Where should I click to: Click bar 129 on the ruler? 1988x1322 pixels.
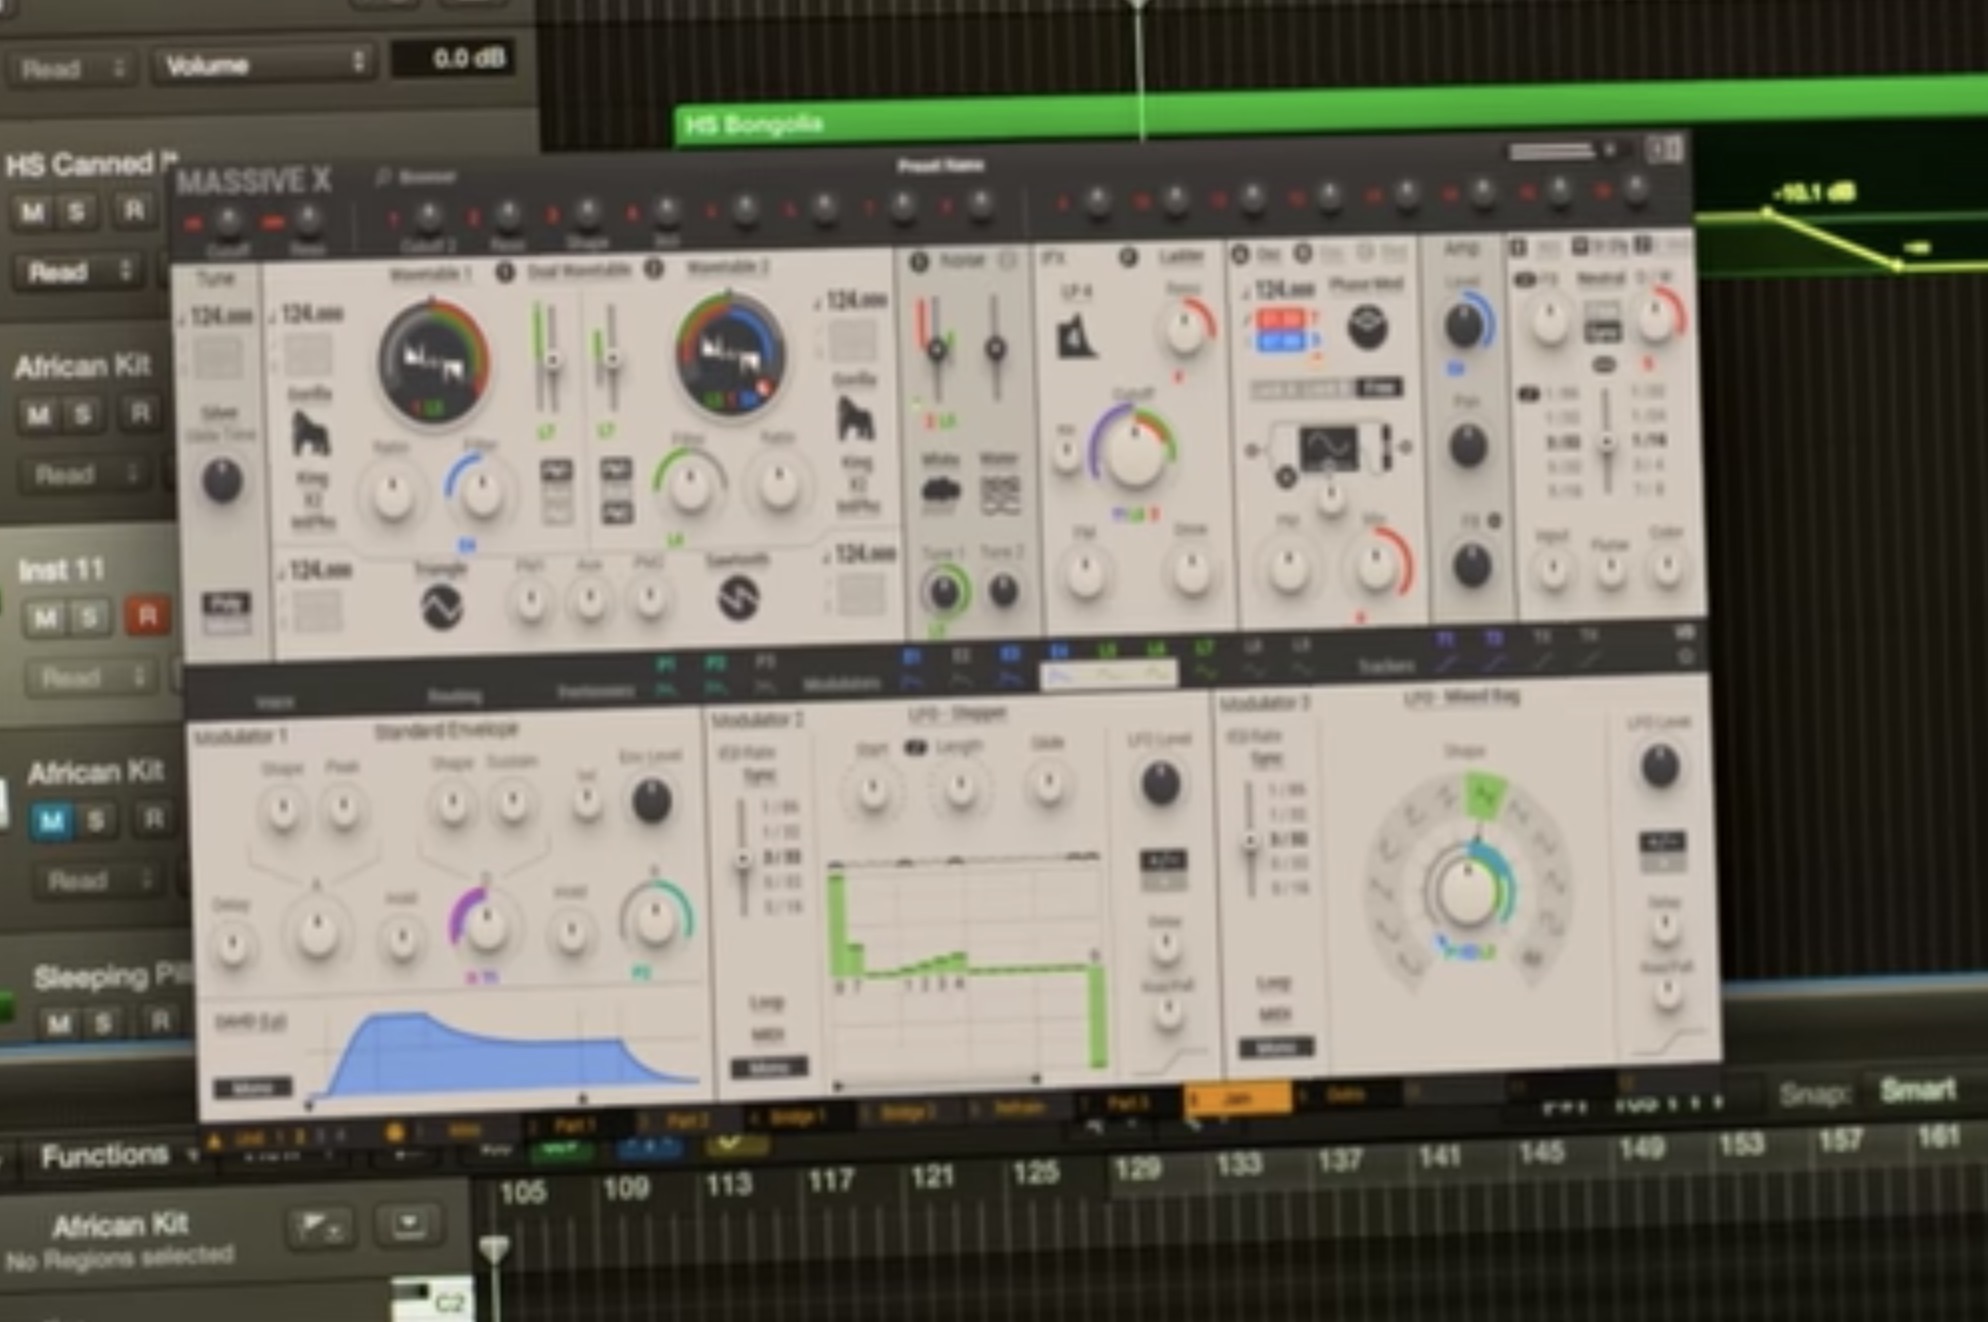point(1137,1168)
